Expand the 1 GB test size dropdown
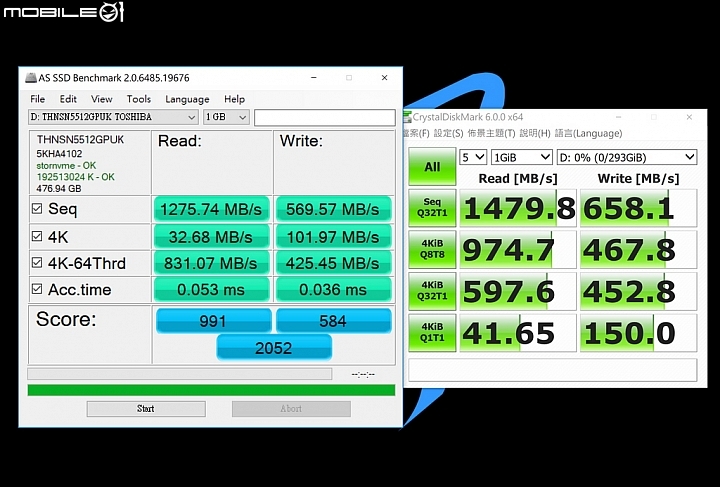The width and height of the screenshot is (720, 487). 226,118
